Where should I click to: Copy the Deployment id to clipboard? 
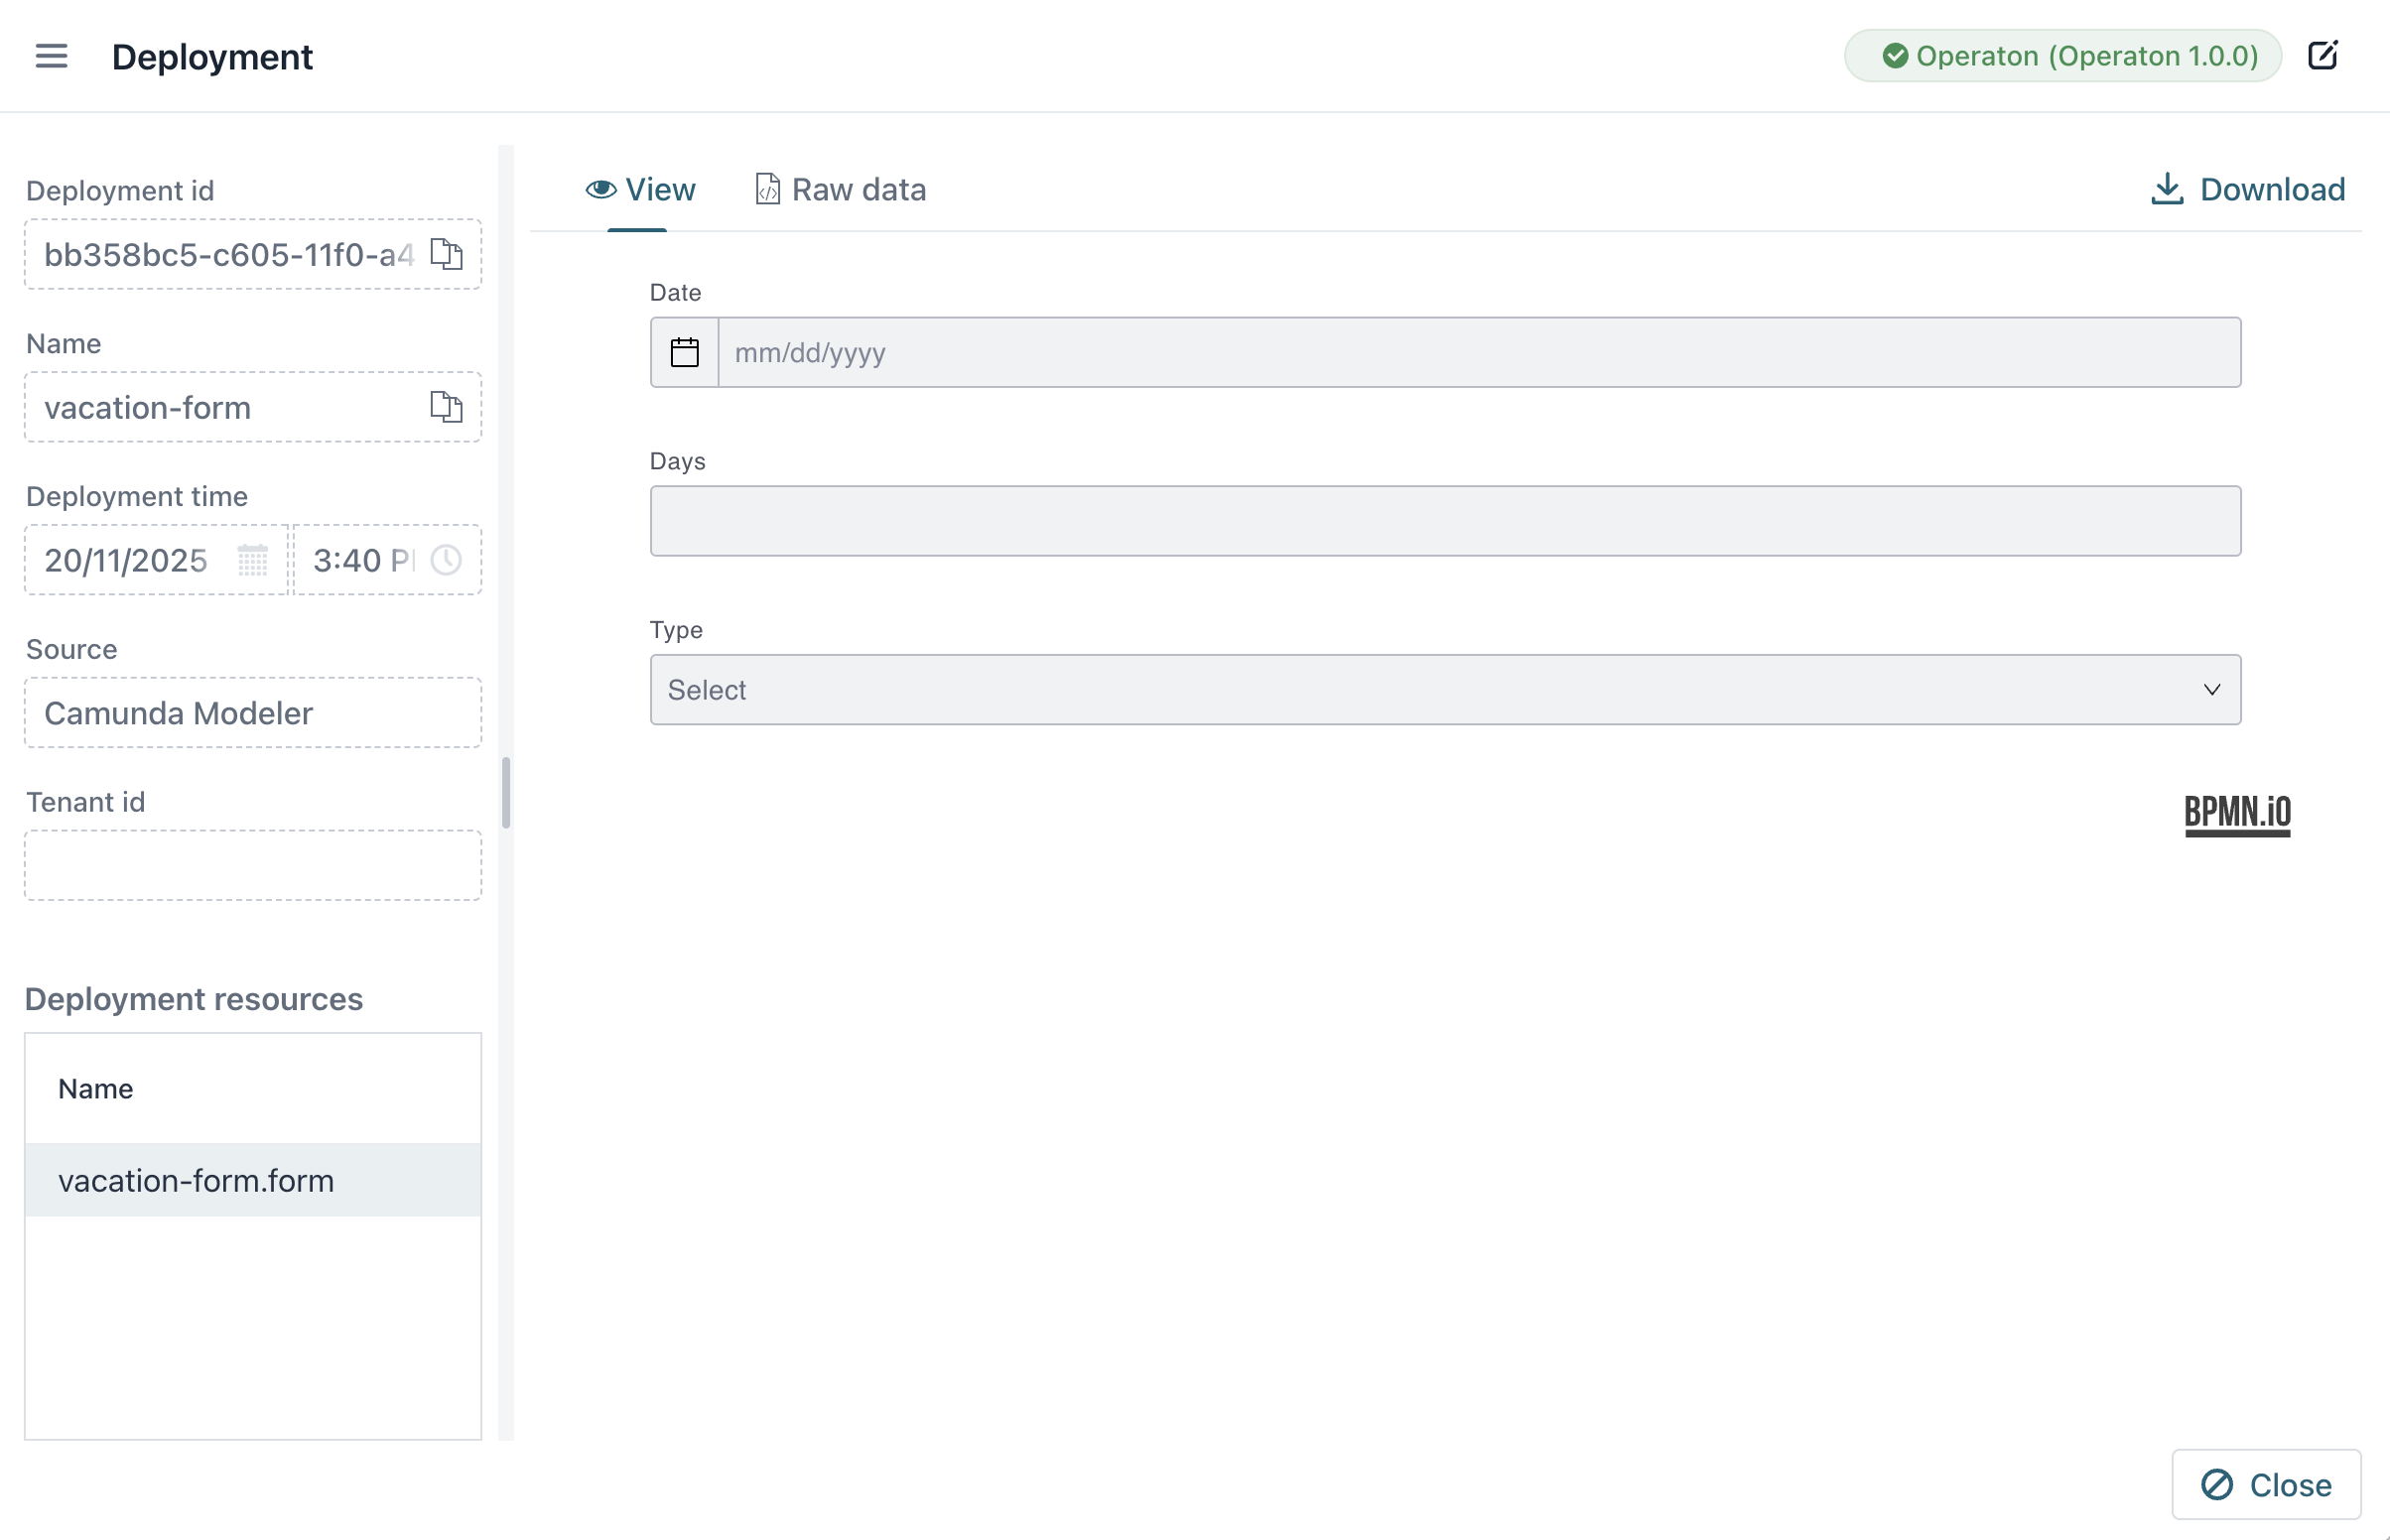pyautogui.click(x=446, y=255)
